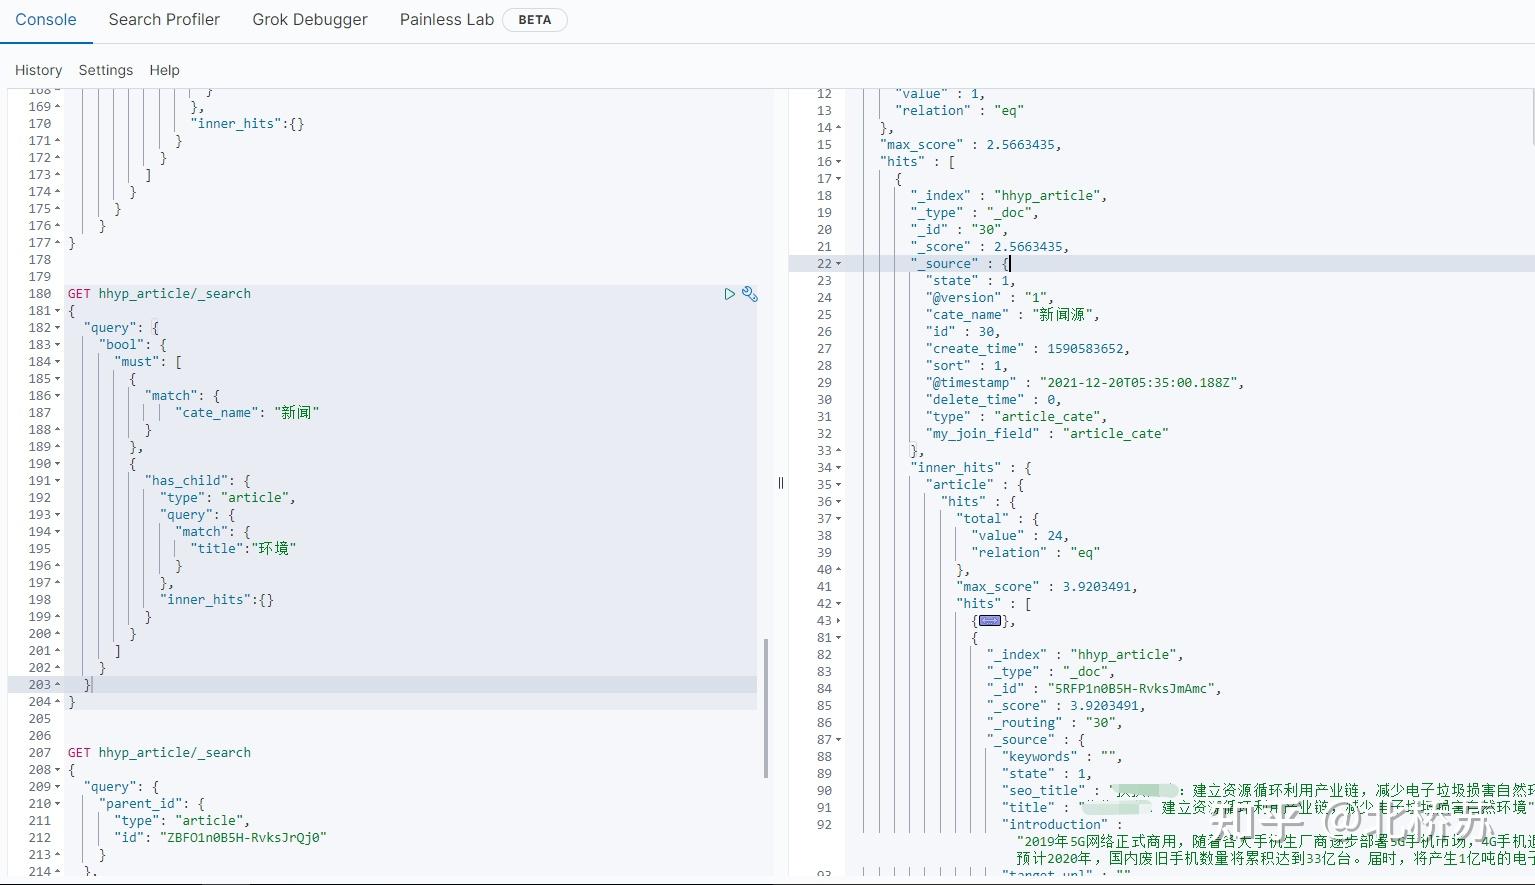Click "cate_name": "新闻" line in editor

[247, 413]
